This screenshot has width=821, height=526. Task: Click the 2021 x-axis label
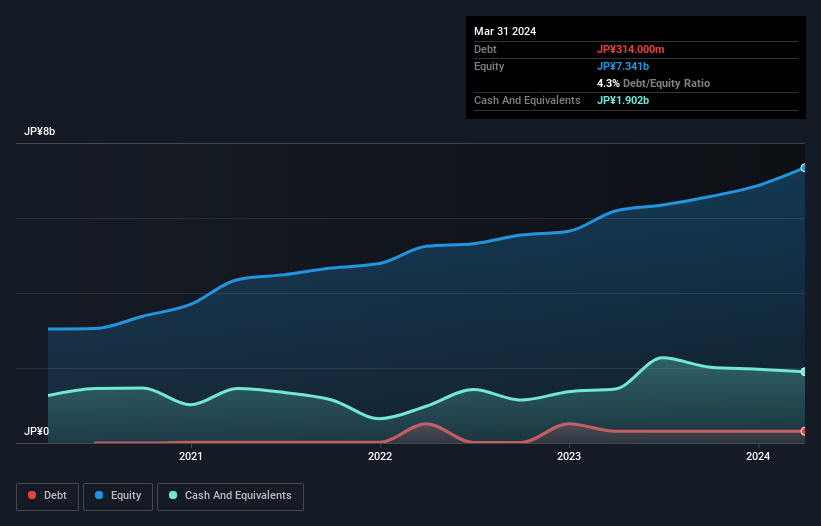click(x=191, y=456)
